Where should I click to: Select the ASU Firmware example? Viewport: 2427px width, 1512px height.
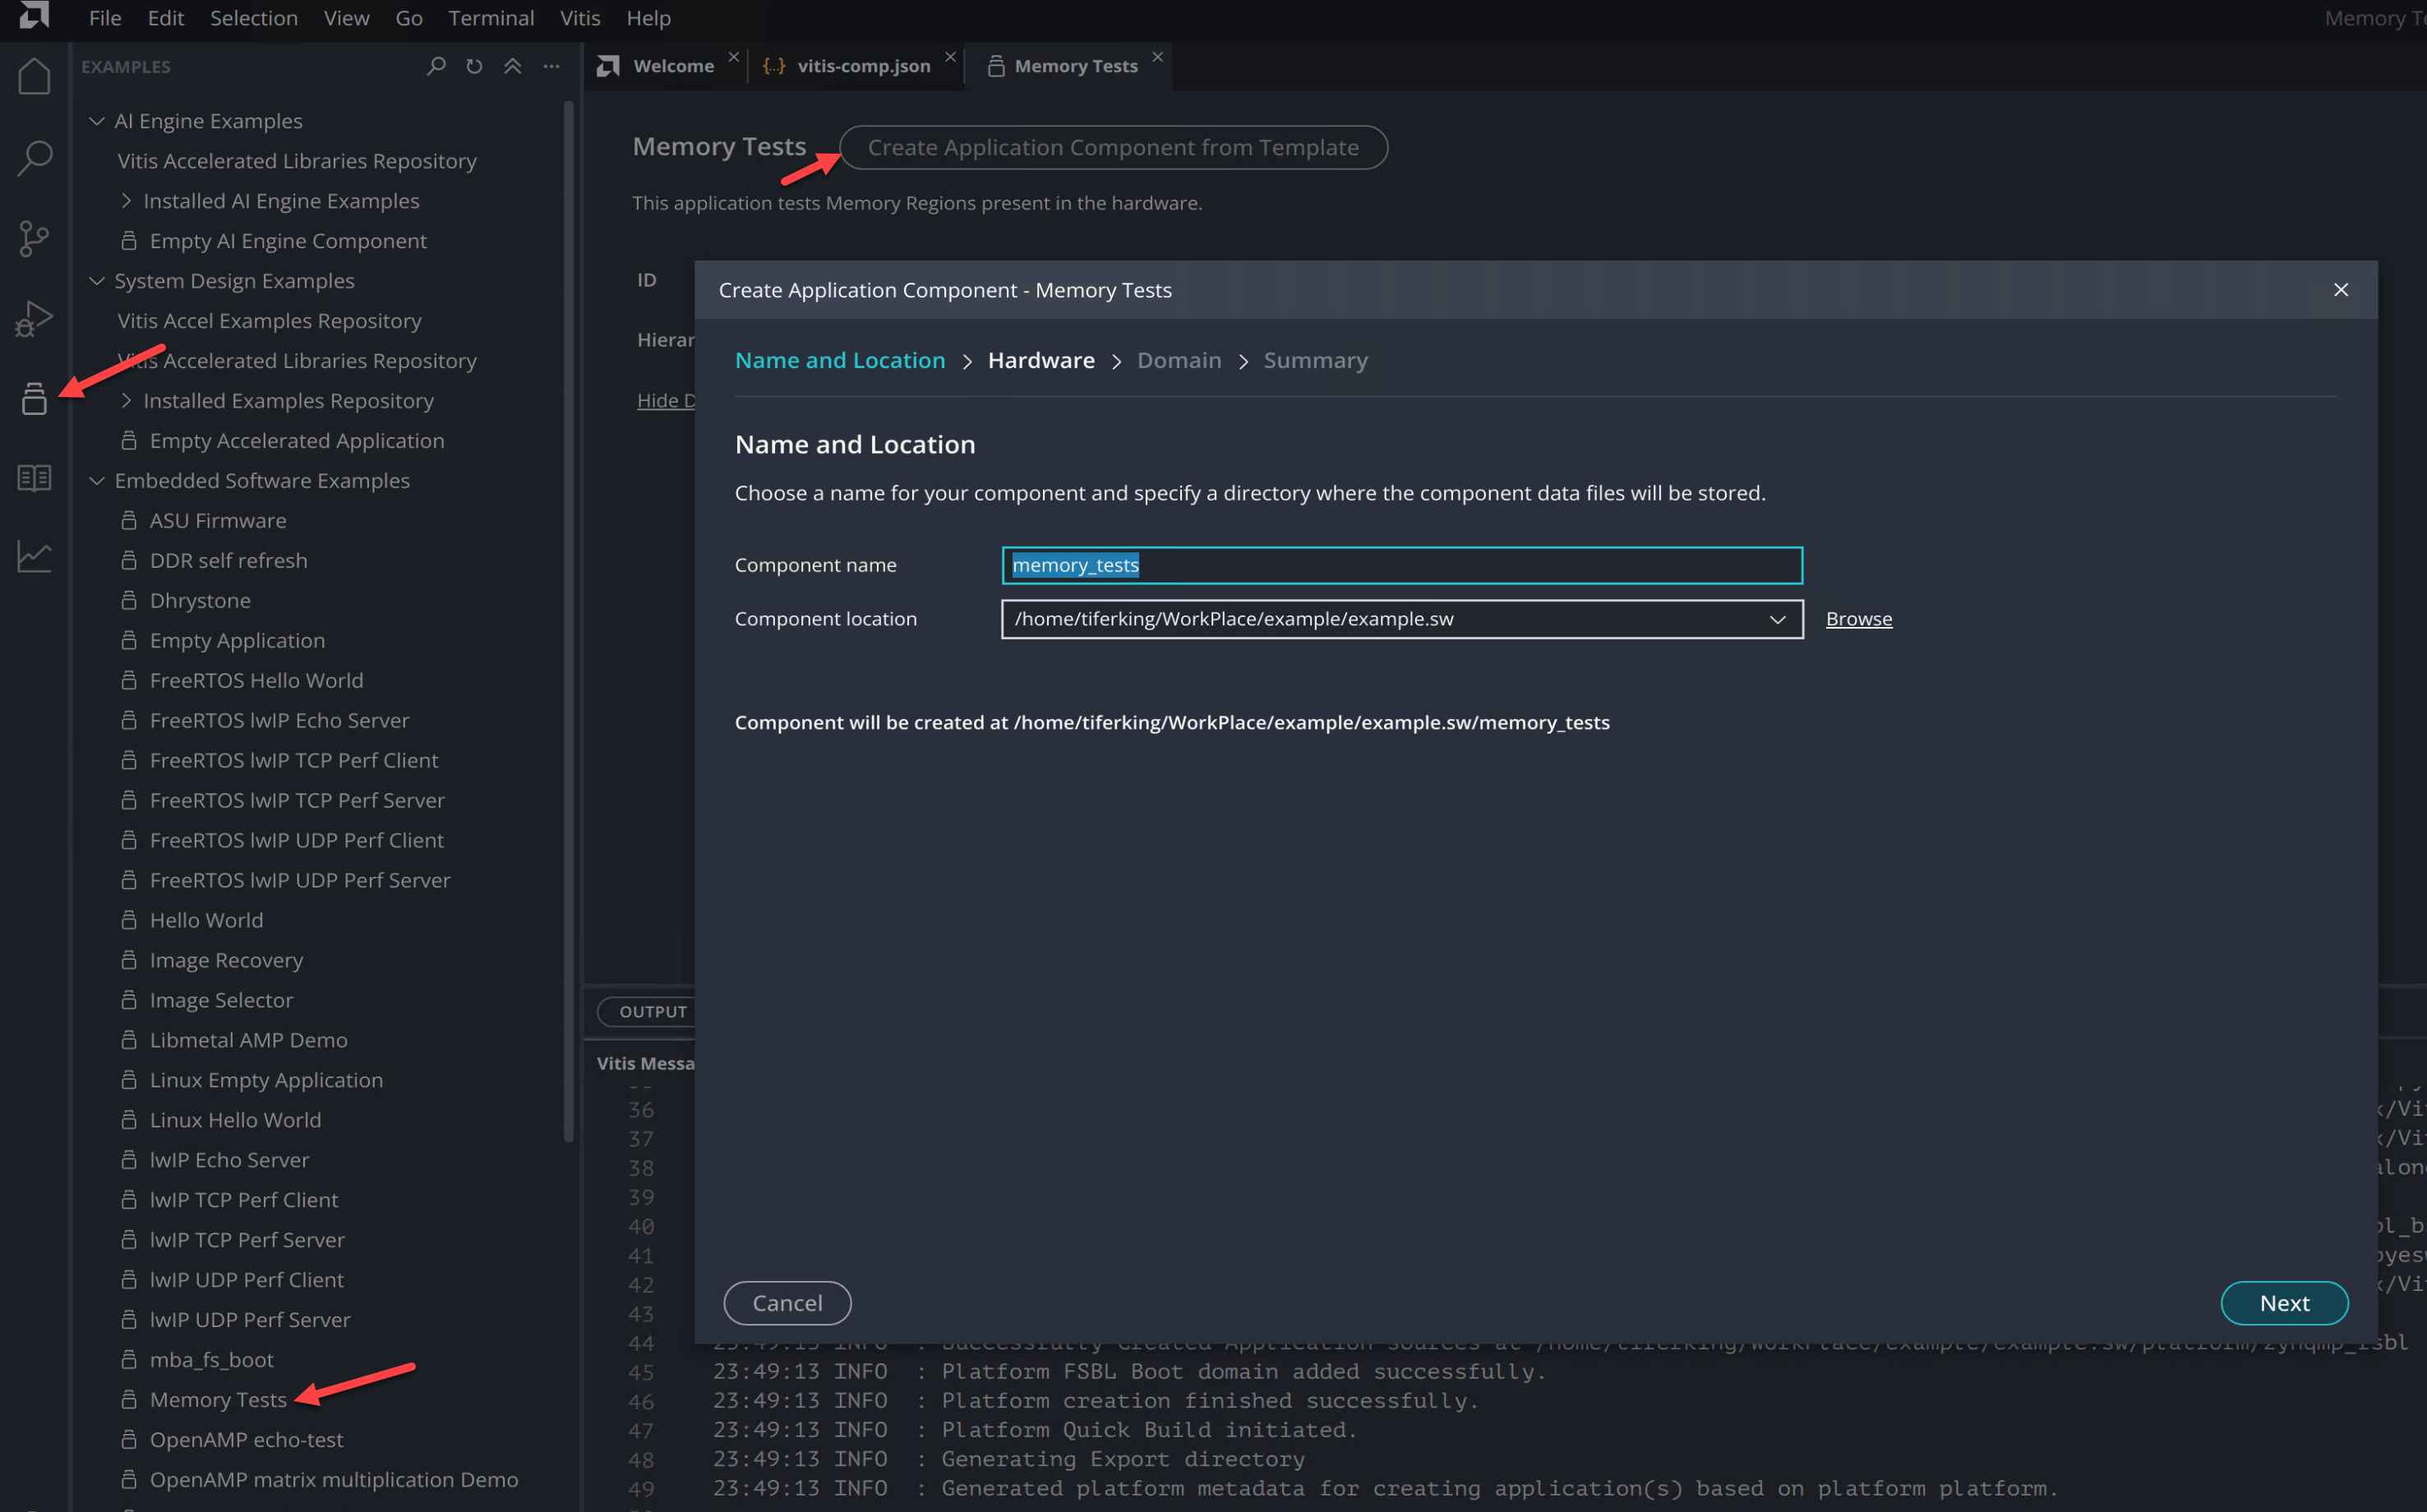pyautogui.click(x=218, y=521)
